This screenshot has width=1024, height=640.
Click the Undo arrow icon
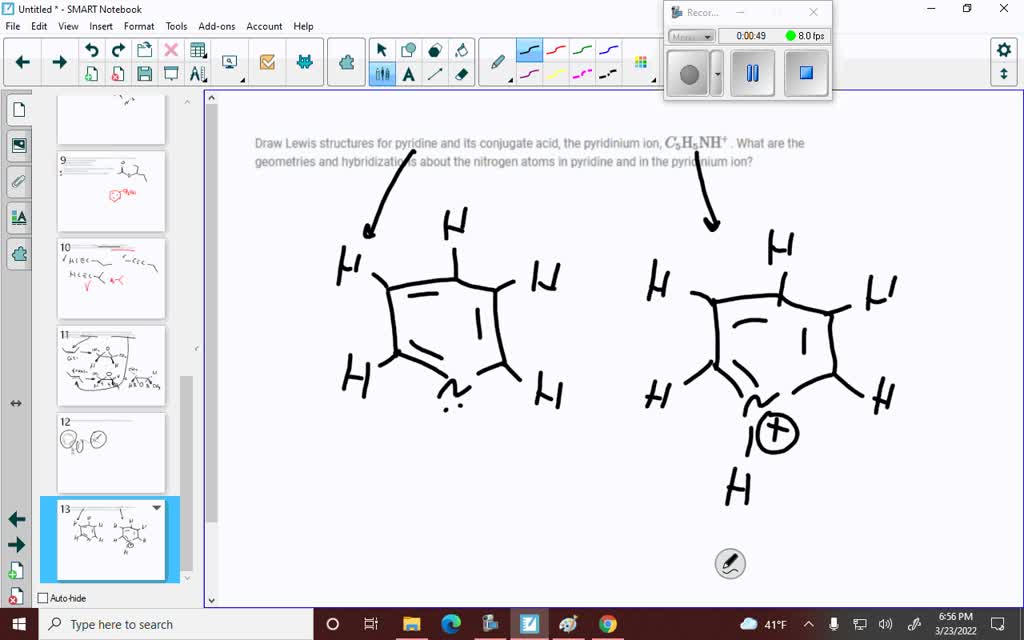(92, 50)
